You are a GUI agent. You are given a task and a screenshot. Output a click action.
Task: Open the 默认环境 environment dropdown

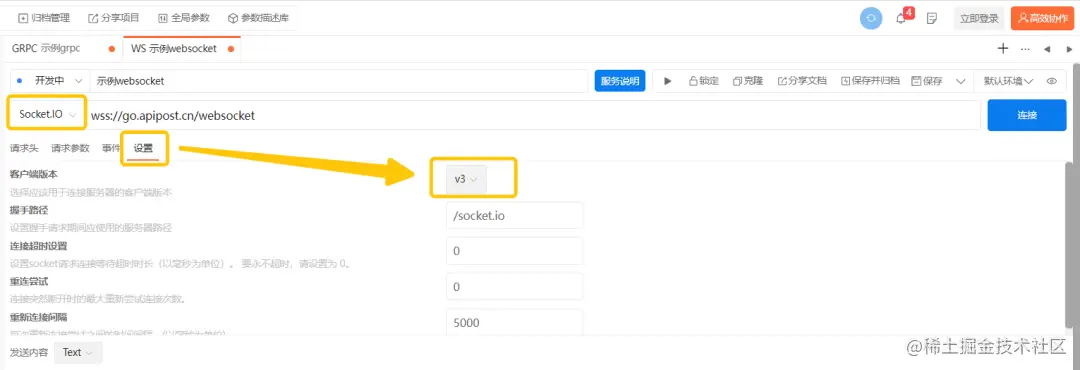(1008, 81)
